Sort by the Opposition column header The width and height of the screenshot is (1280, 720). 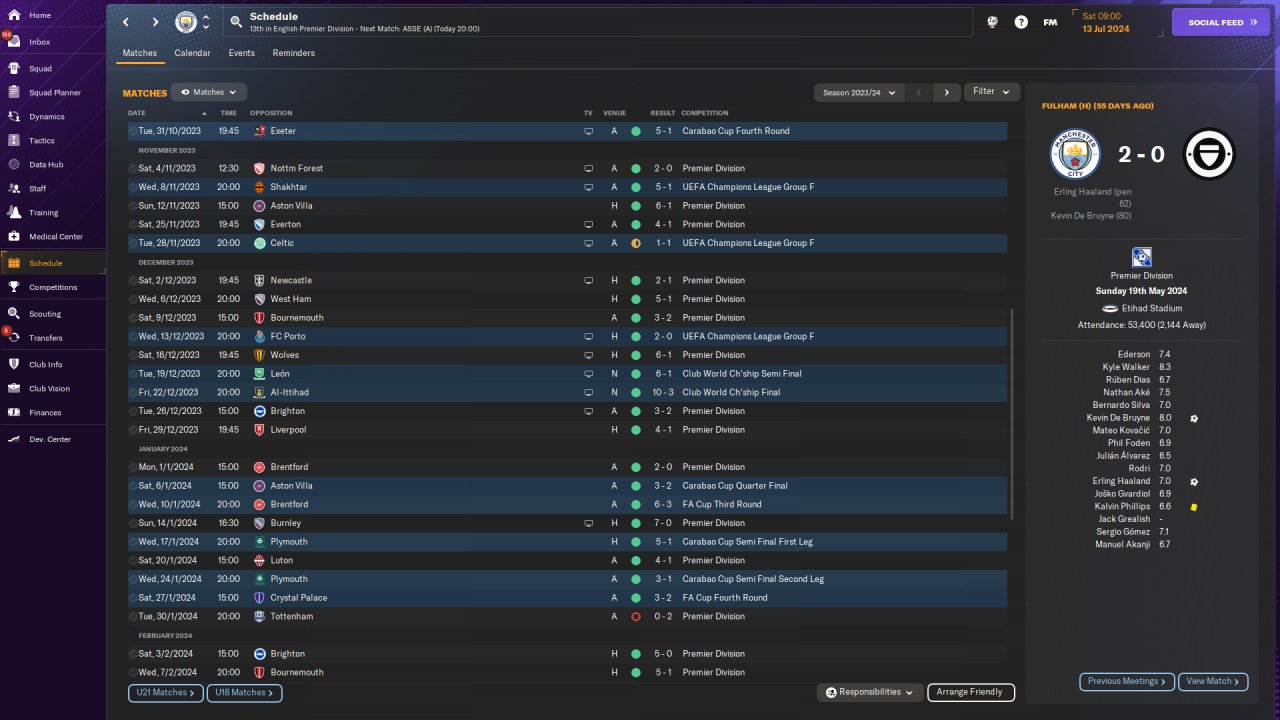click(x=271, y=113)
